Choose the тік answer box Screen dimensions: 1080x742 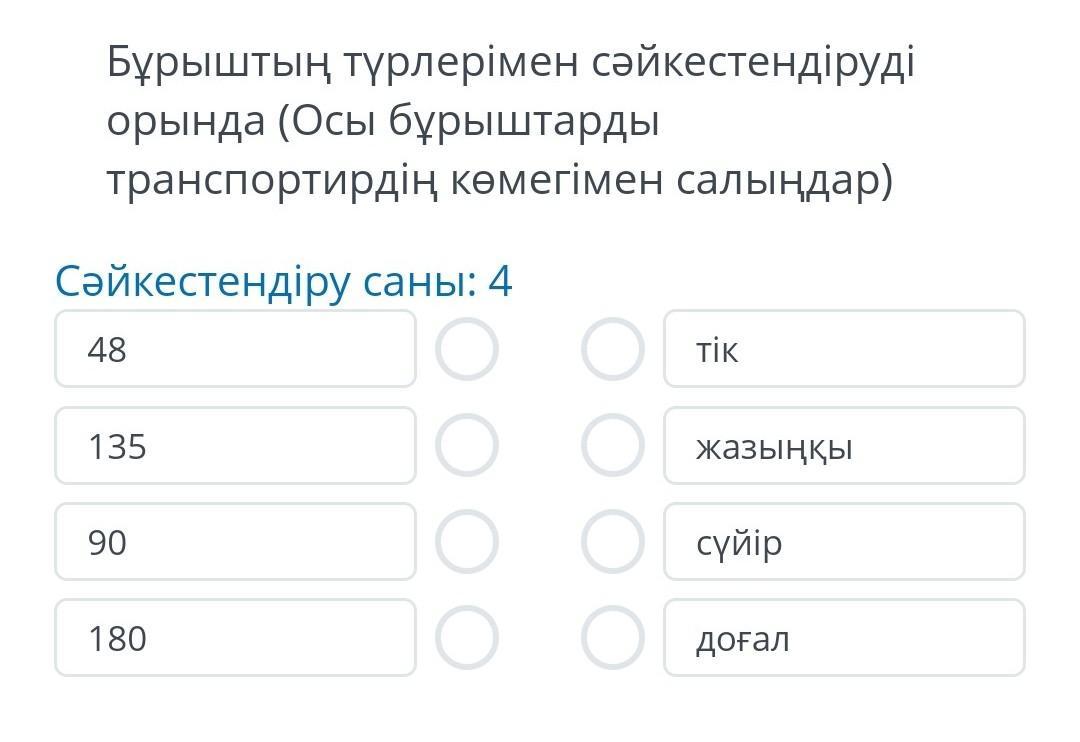[844, 349]
